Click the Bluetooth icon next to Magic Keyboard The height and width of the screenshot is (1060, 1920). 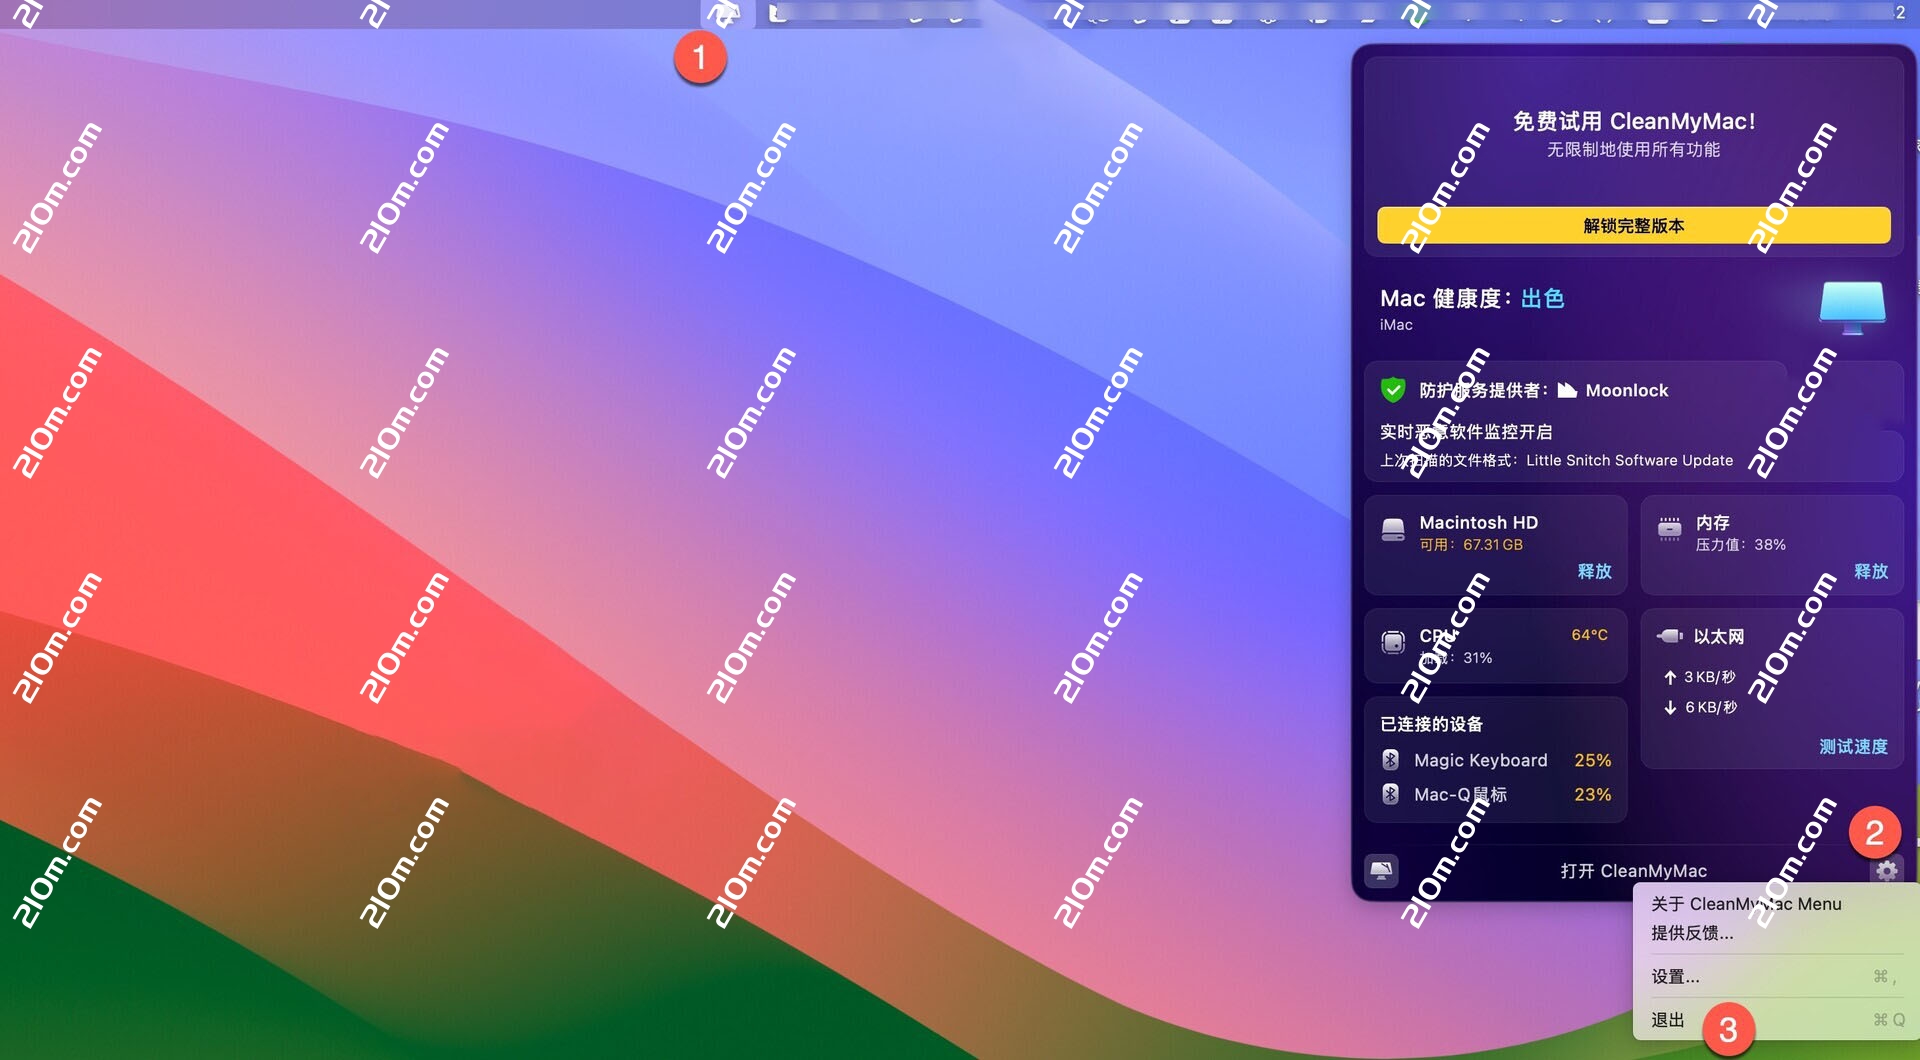(1391, 760)
